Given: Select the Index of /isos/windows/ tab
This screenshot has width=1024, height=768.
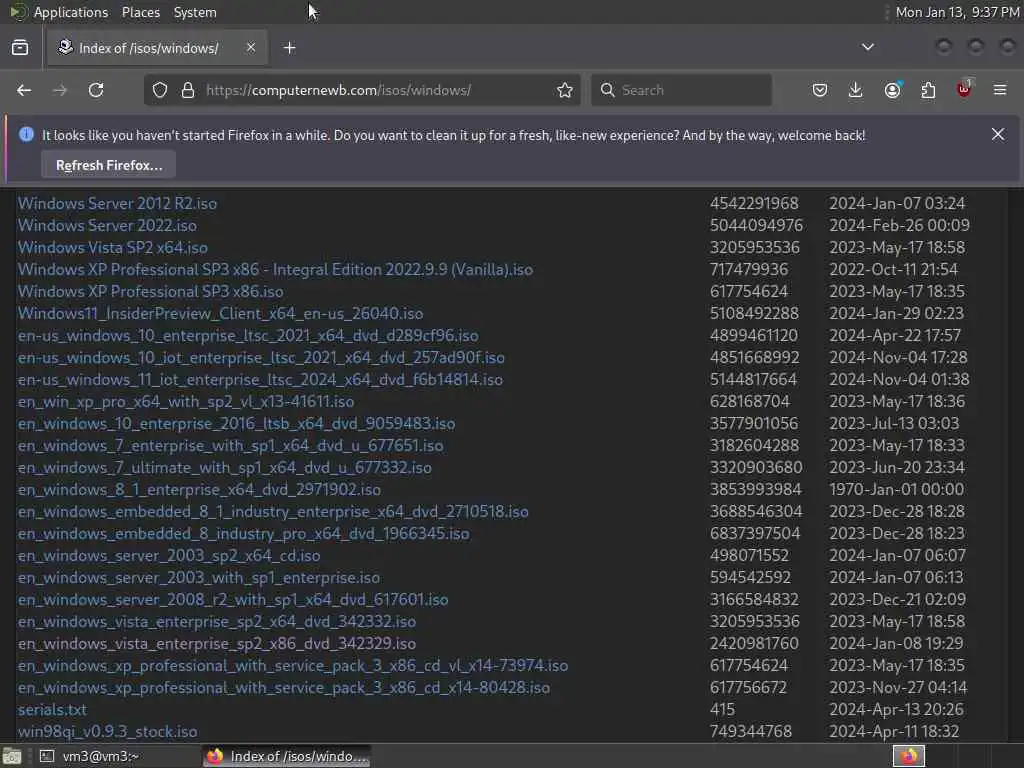Looking at the screenshot, I should click(x=157, y=48).
